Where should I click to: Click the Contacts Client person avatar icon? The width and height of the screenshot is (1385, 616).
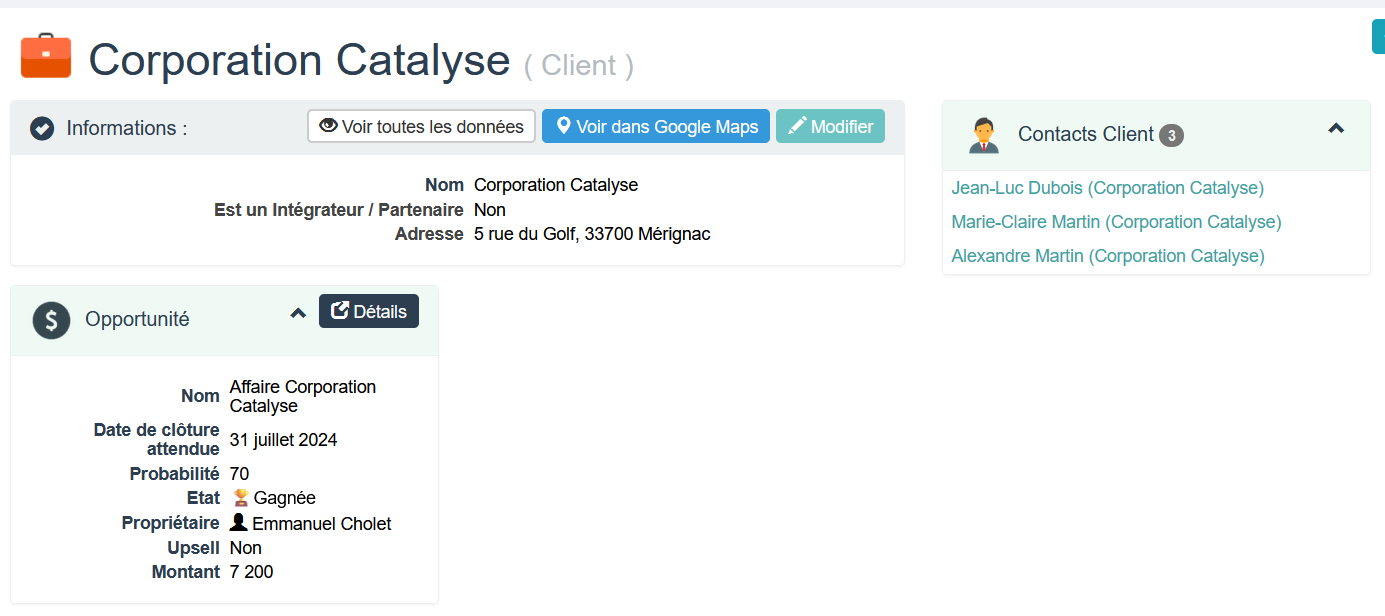click(983, 135)
